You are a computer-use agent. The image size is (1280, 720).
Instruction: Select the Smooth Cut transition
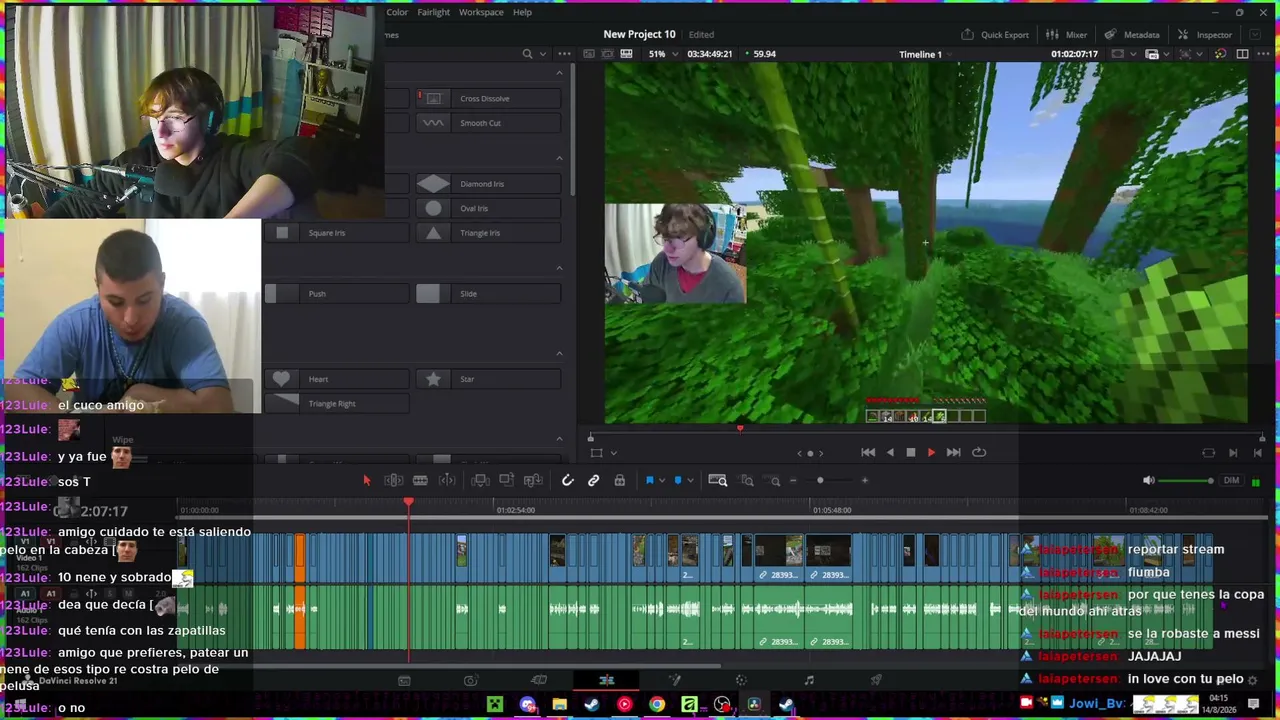(x=488, y=123)
